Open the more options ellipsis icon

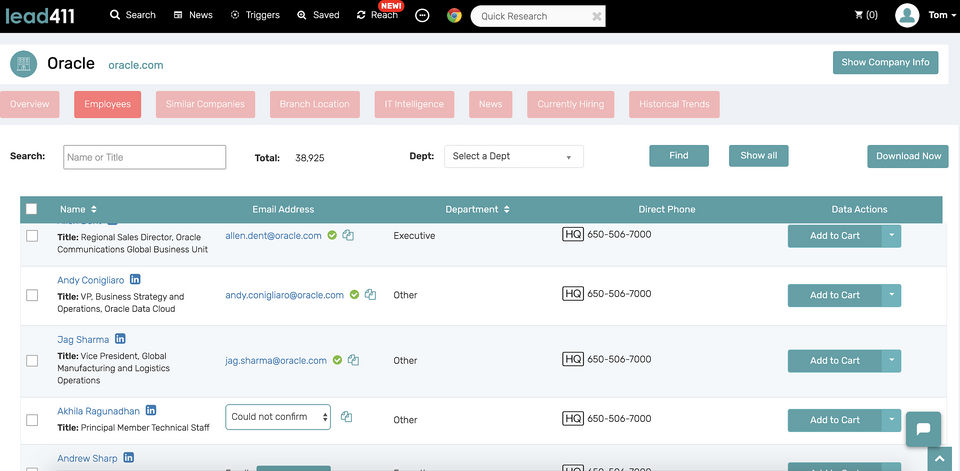pyautogui.click(x=422, y=15)
